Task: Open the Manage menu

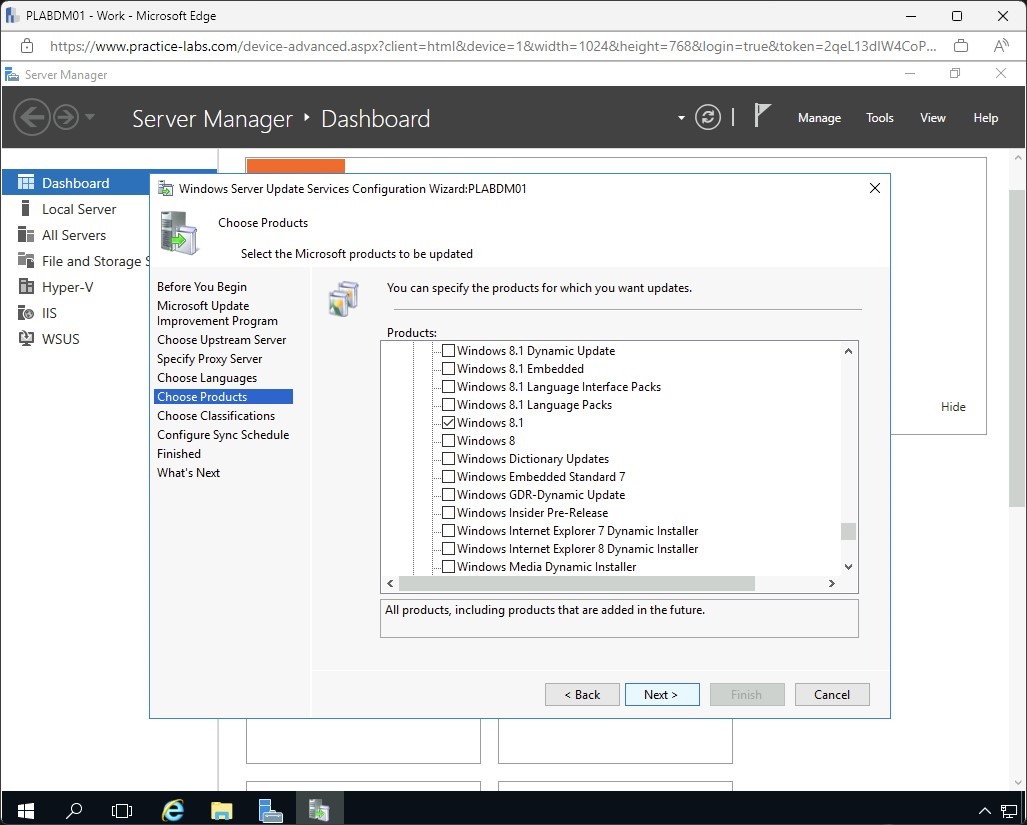Action: [x=819, y=118]
